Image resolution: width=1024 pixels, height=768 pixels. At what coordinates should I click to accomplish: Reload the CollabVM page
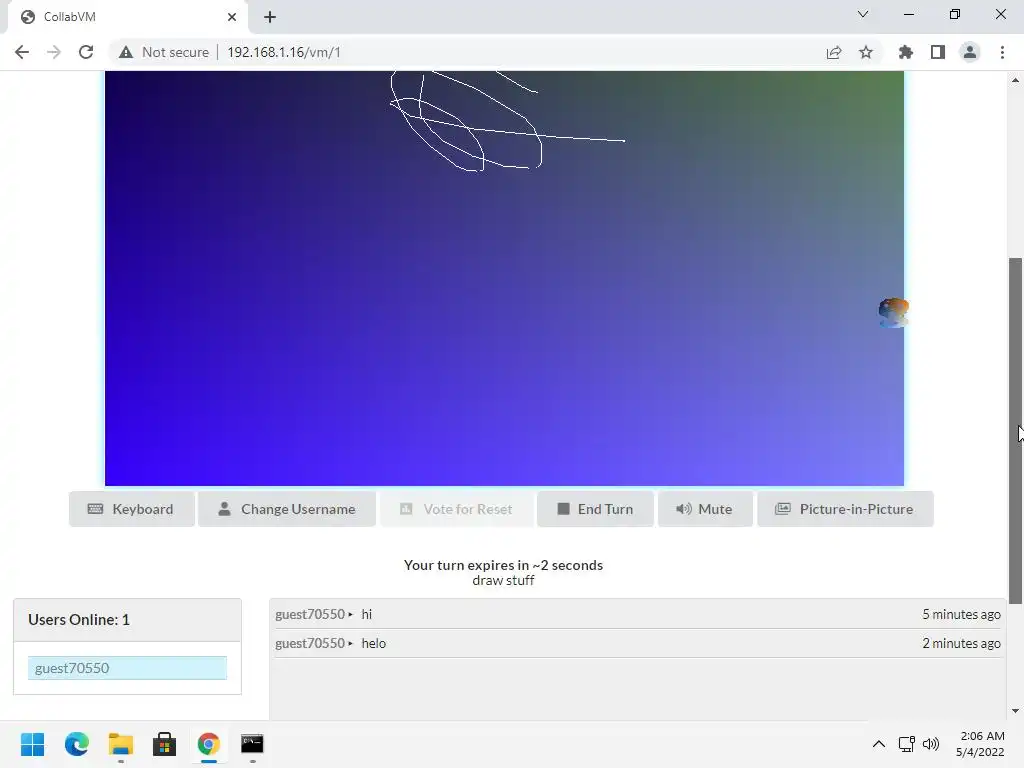pyautogui.click(x=86, y=52)
